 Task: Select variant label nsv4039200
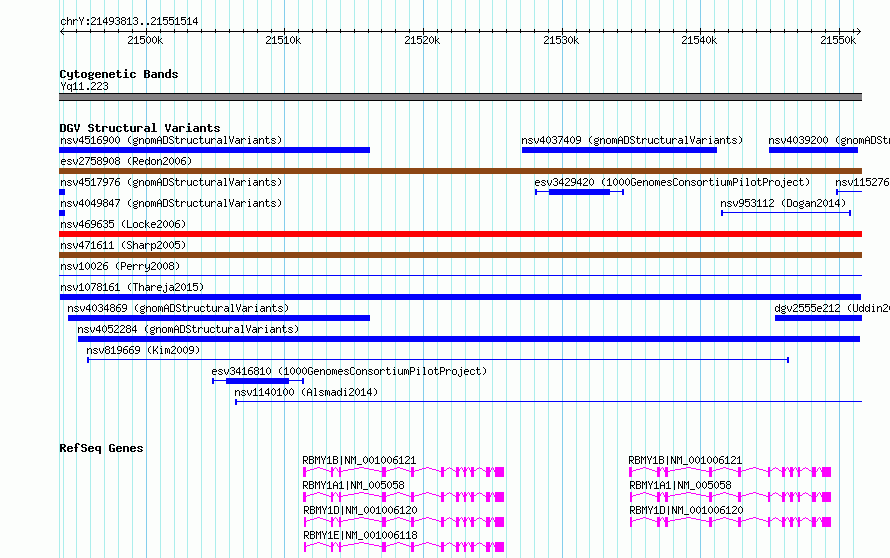[829, 140]
